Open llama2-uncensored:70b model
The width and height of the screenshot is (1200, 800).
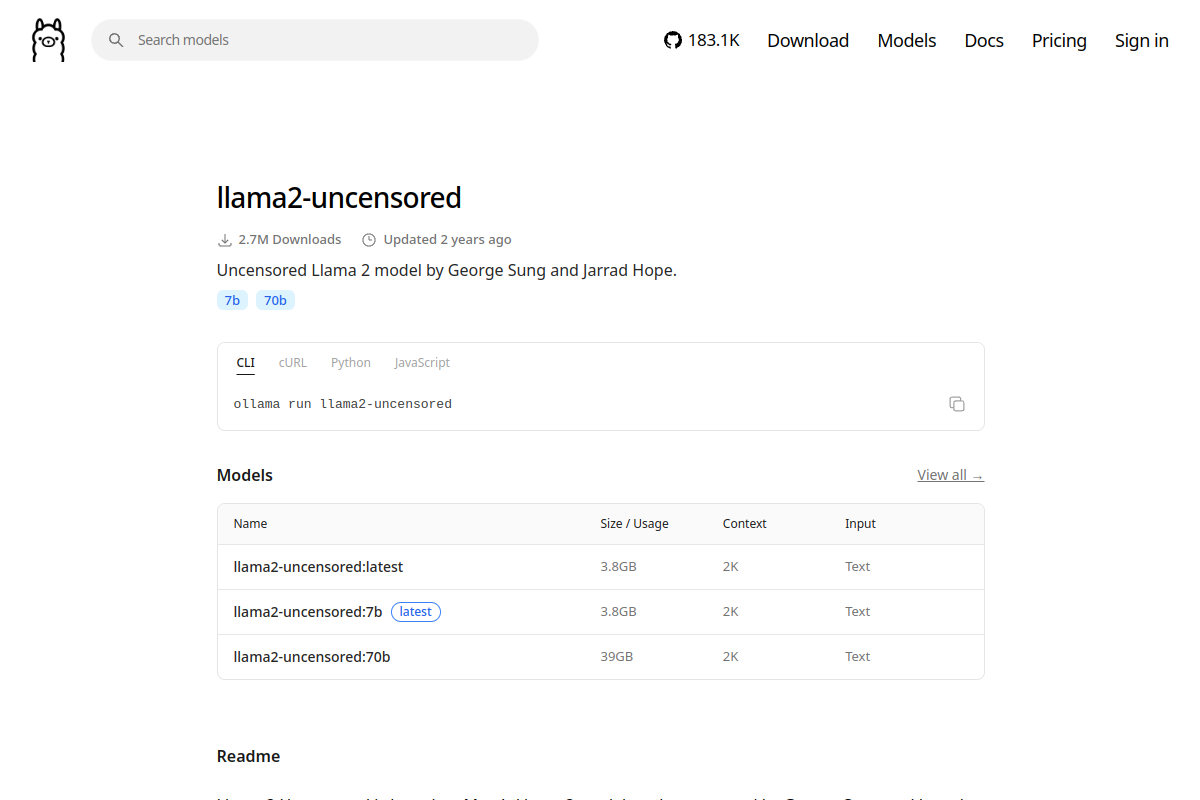pos(312,657)
